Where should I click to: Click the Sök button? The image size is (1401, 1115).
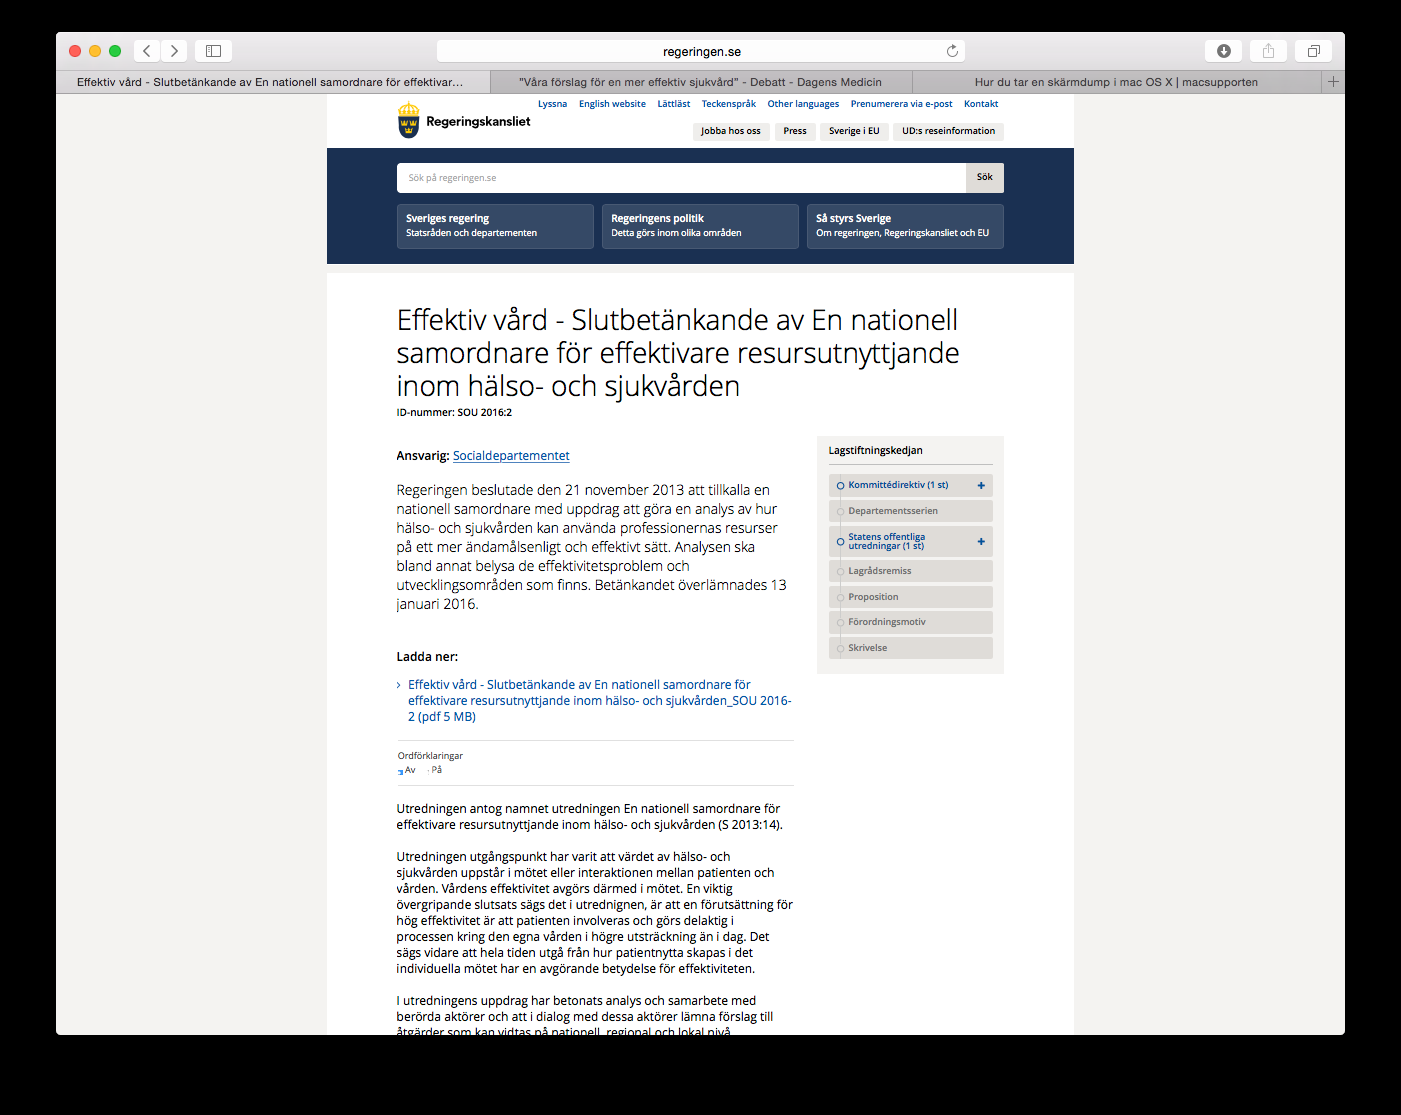985,177
